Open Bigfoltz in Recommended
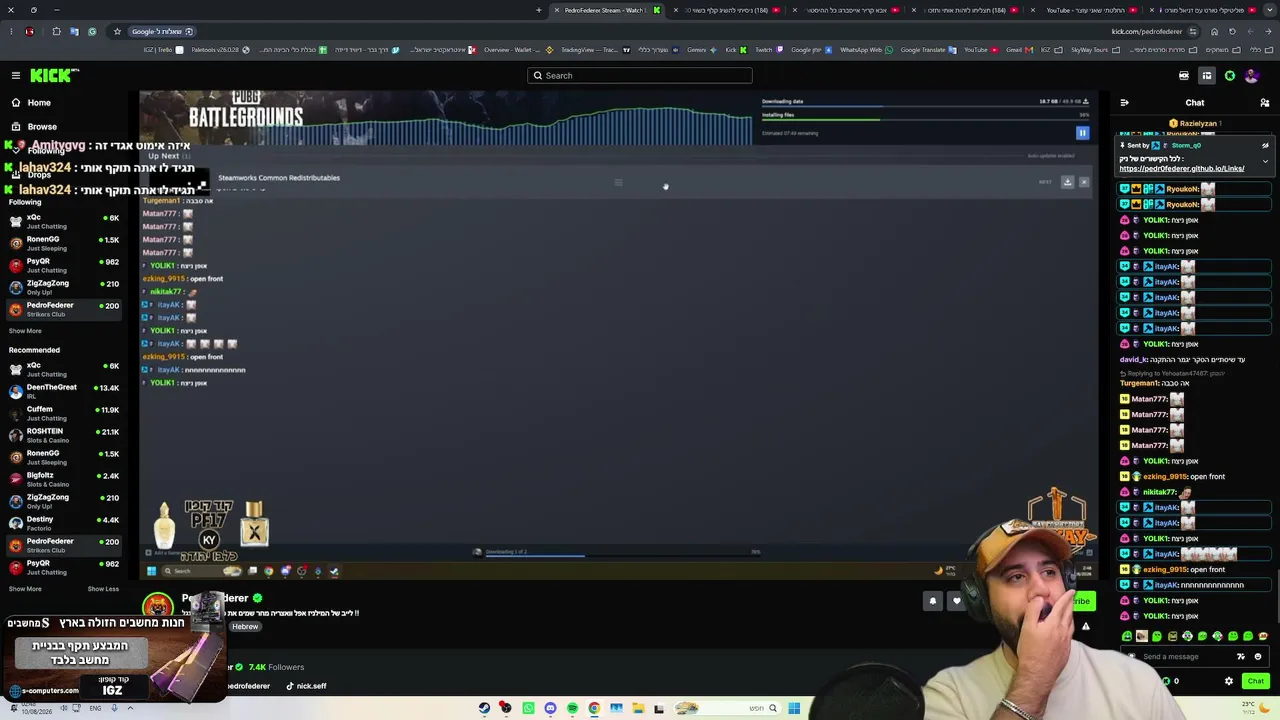 [62, 479]
